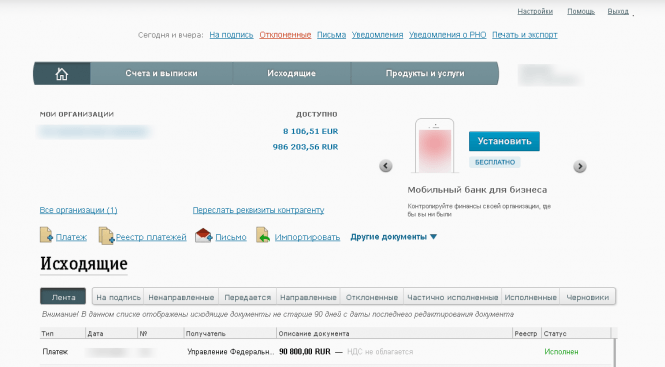Click the Платеж document icon
Viewport: 665px width, 367px height.
coord(46,235)
